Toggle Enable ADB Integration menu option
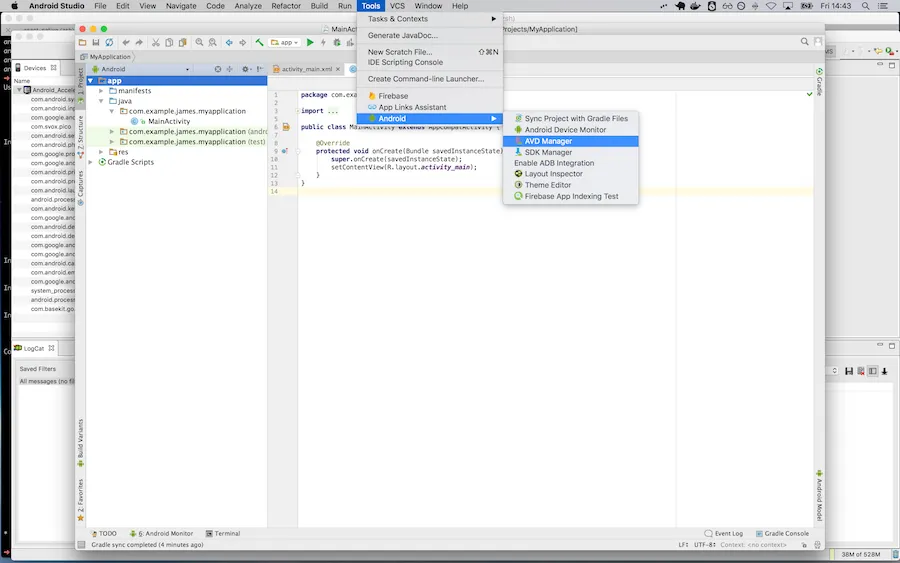 click(554, 163)
